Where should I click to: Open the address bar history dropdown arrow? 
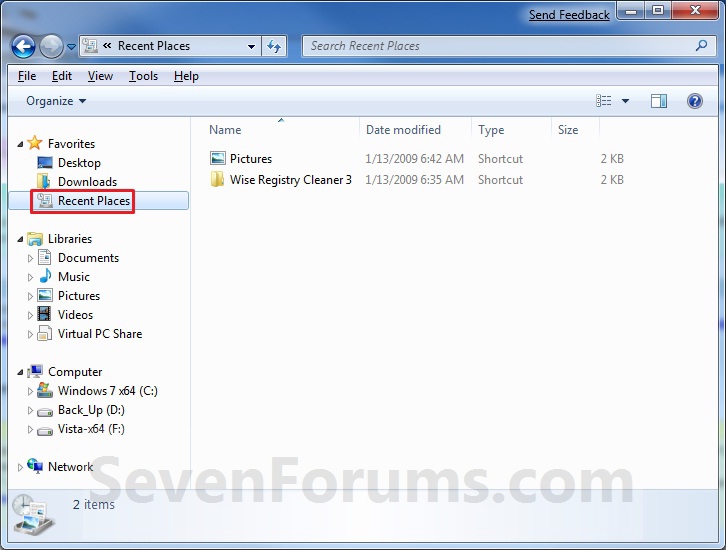click(251, 46)
